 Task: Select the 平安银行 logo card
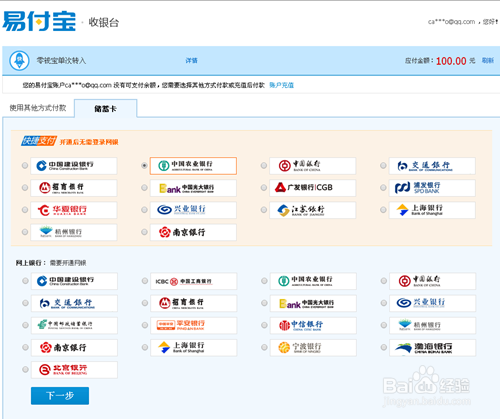[194, 325]
